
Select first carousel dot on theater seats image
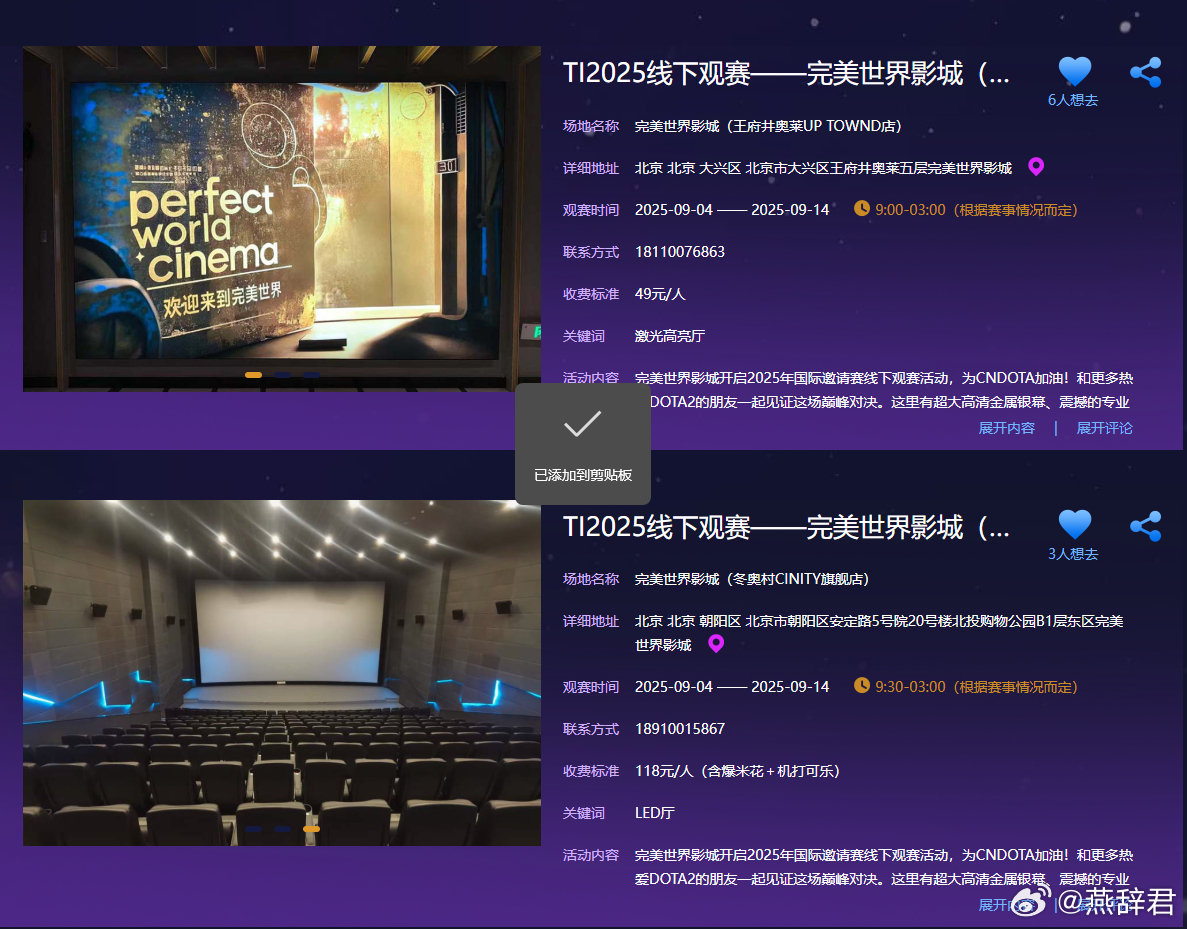pos(254,829)
